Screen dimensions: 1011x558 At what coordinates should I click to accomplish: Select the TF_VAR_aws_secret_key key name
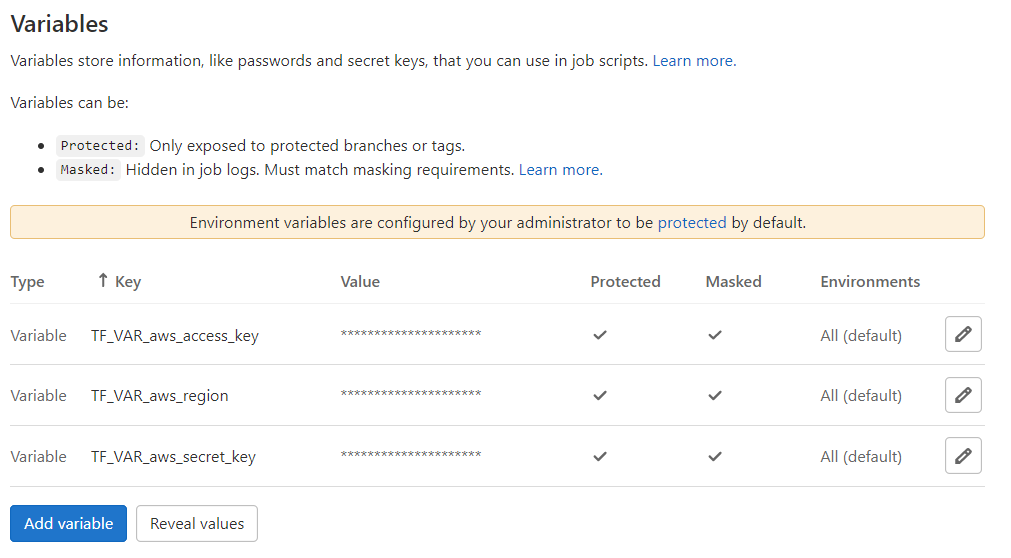173,457
